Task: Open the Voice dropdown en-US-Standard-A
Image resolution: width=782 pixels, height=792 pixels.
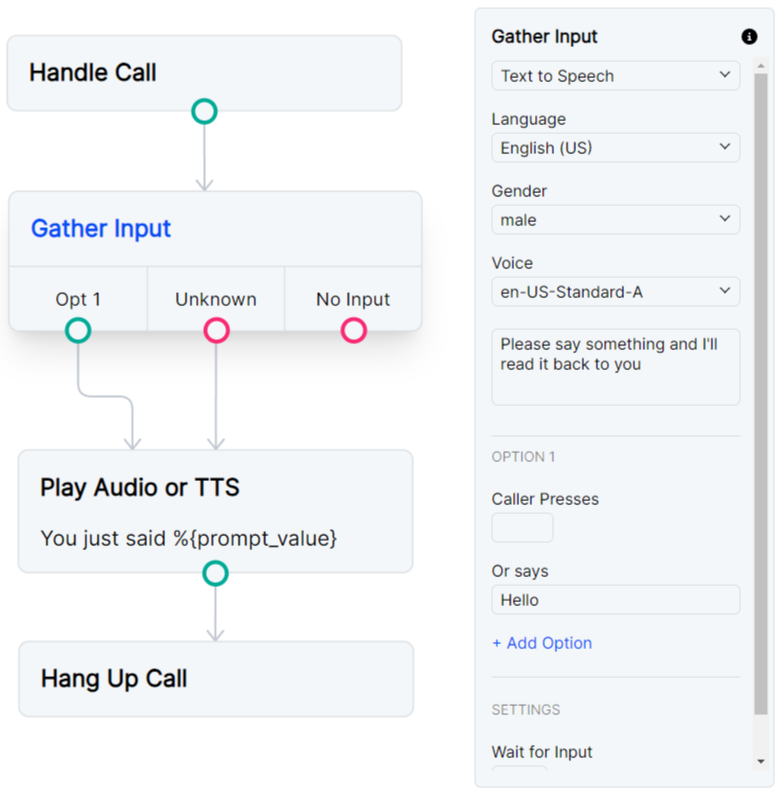Action: coord(615,292)
